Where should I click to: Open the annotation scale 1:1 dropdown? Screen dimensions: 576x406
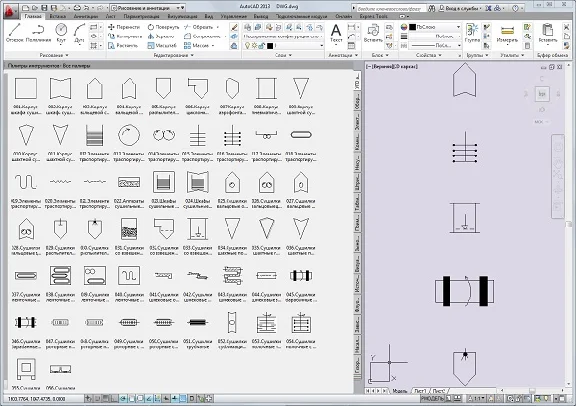pos(477,398)
